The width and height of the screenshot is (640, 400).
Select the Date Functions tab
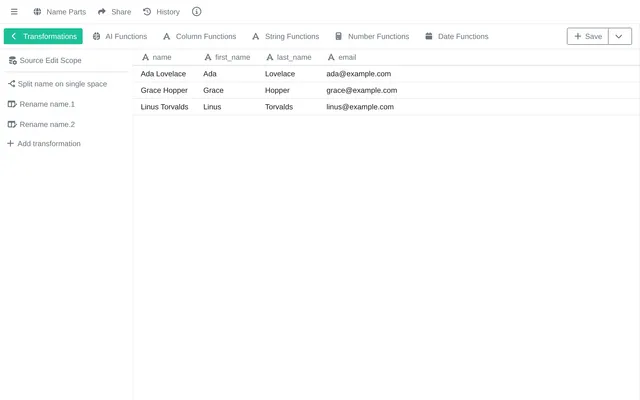point(457,36)
